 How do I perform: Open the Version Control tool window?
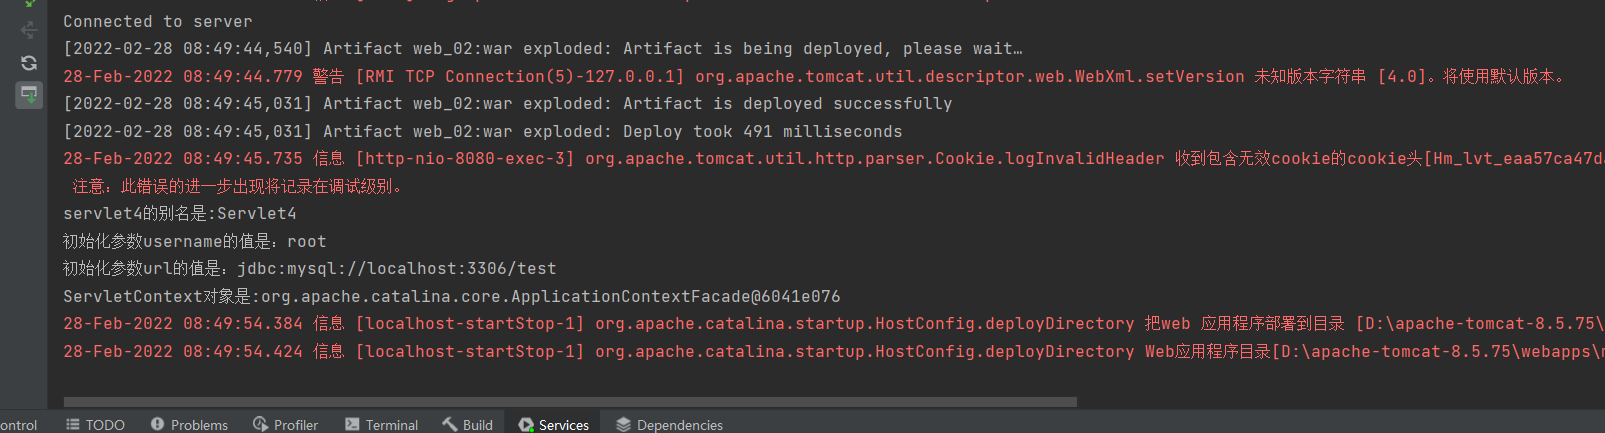[18, 425]
